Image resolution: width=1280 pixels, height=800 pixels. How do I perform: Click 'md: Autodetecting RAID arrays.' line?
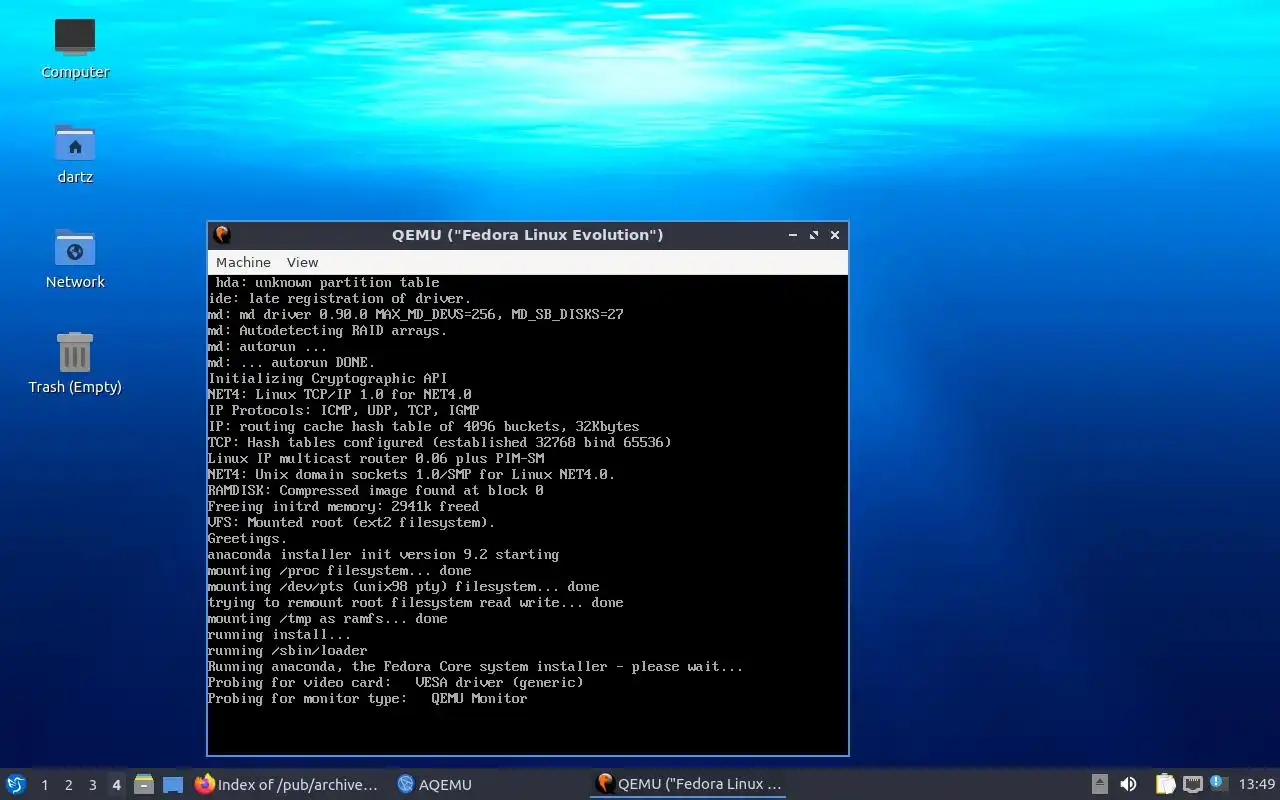coord(327,330)
